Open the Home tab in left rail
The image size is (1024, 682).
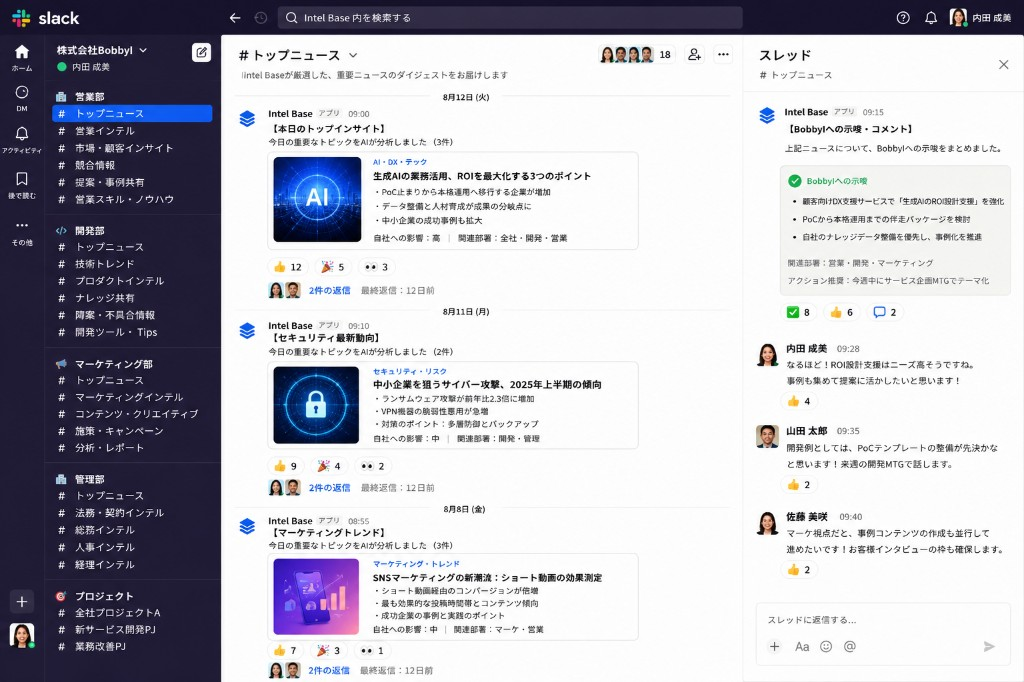22,57
